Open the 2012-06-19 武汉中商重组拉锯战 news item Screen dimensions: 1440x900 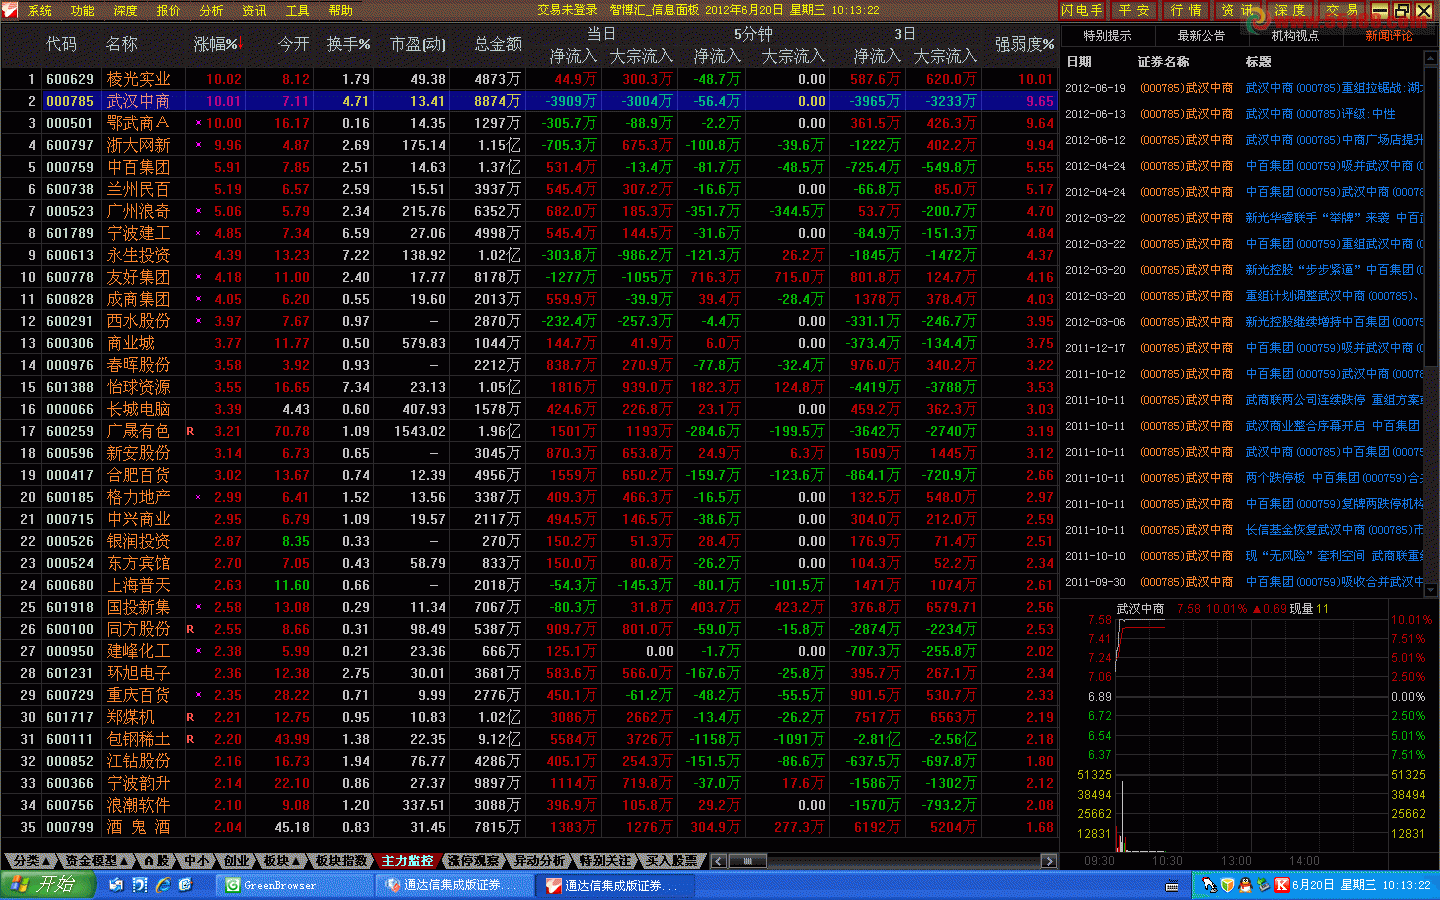[x=1243, y=88]
